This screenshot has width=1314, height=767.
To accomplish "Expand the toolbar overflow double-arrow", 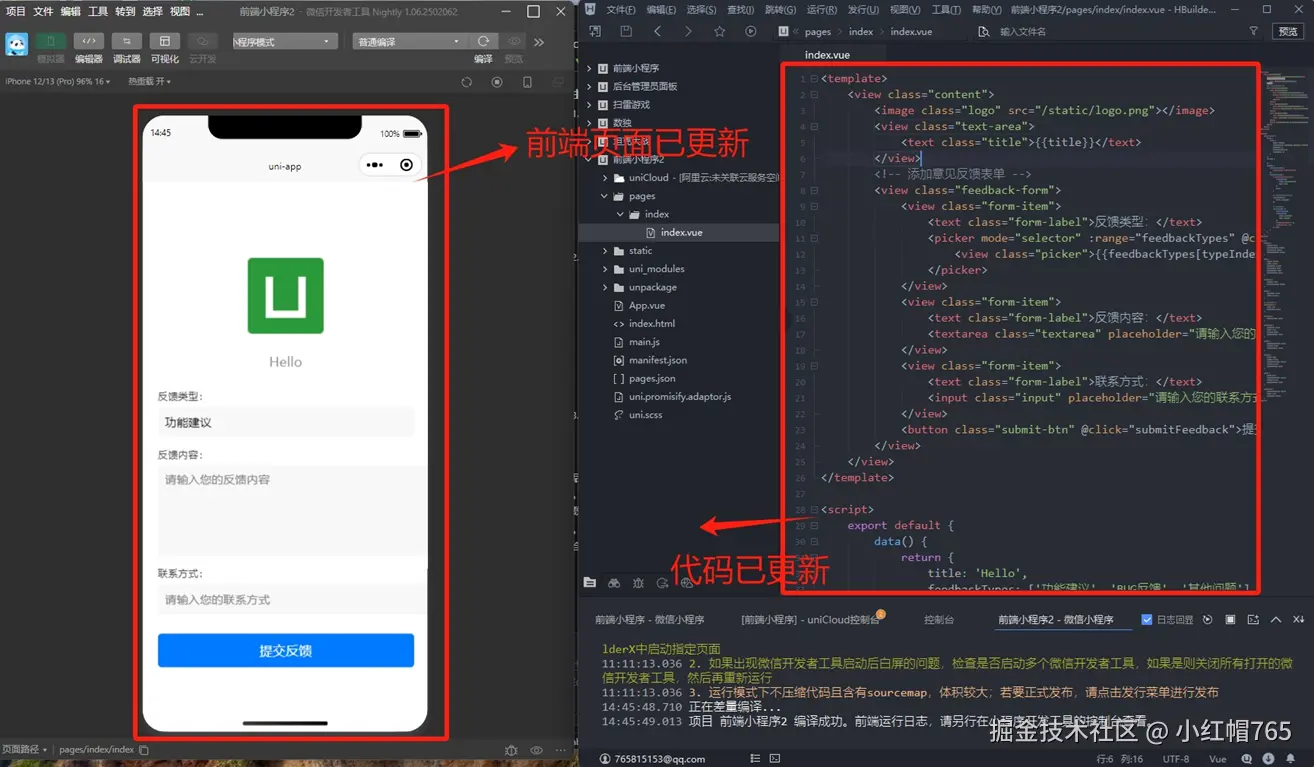I will pos(539,42).
